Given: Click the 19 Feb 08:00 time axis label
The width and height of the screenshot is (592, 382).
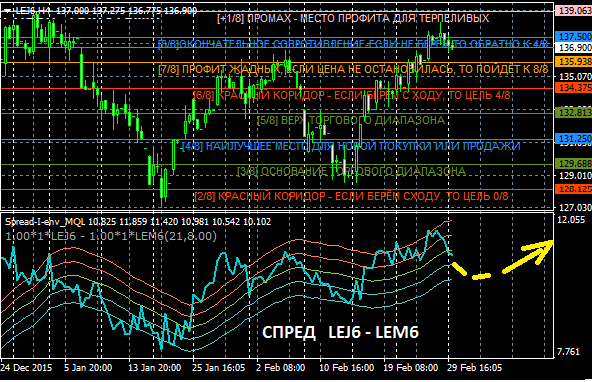Looking at the screenshot, I should (411, 368).
